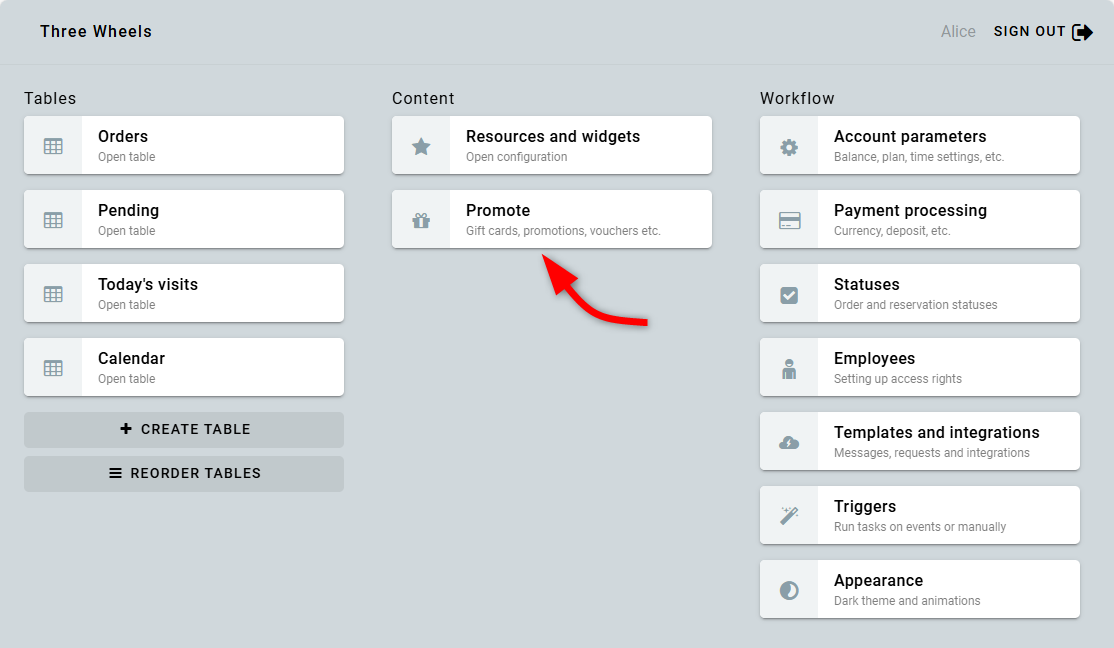Click the Three Wheels title
The height and width of the screenshot is (648, 1114).
click(x=96, y=32)
